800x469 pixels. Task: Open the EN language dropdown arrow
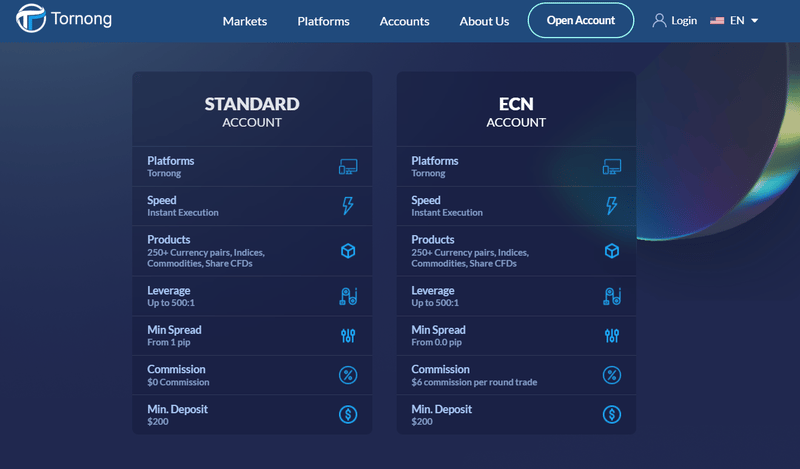click(755, 21)
